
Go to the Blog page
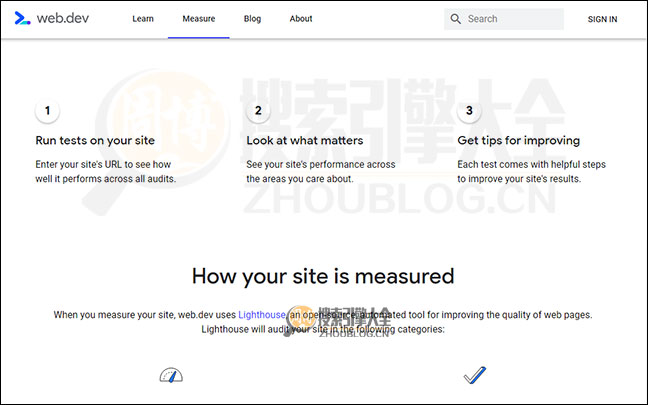click(252, 19)
